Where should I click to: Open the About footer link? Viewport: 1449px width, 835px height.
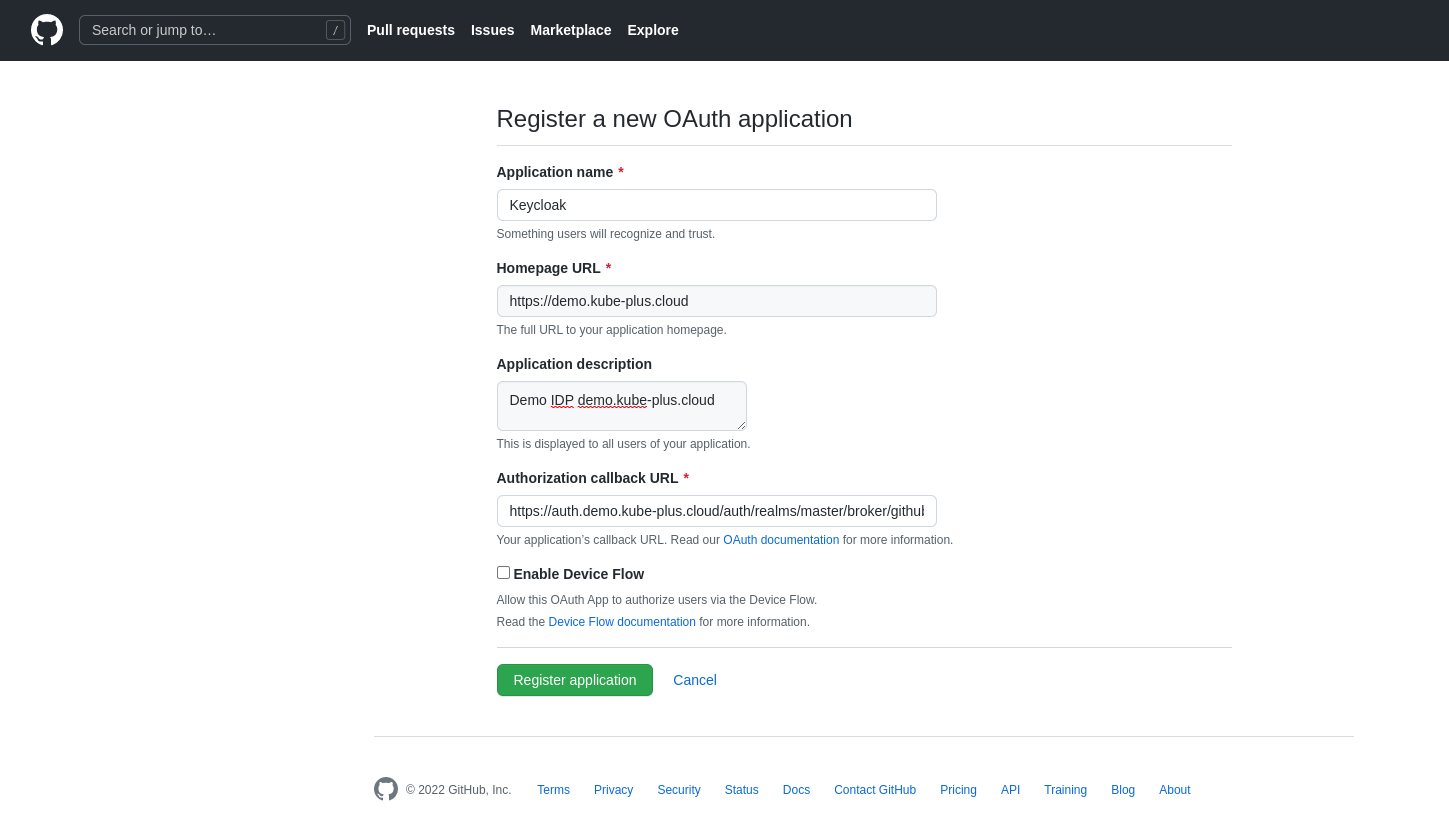pos(1175,790)
